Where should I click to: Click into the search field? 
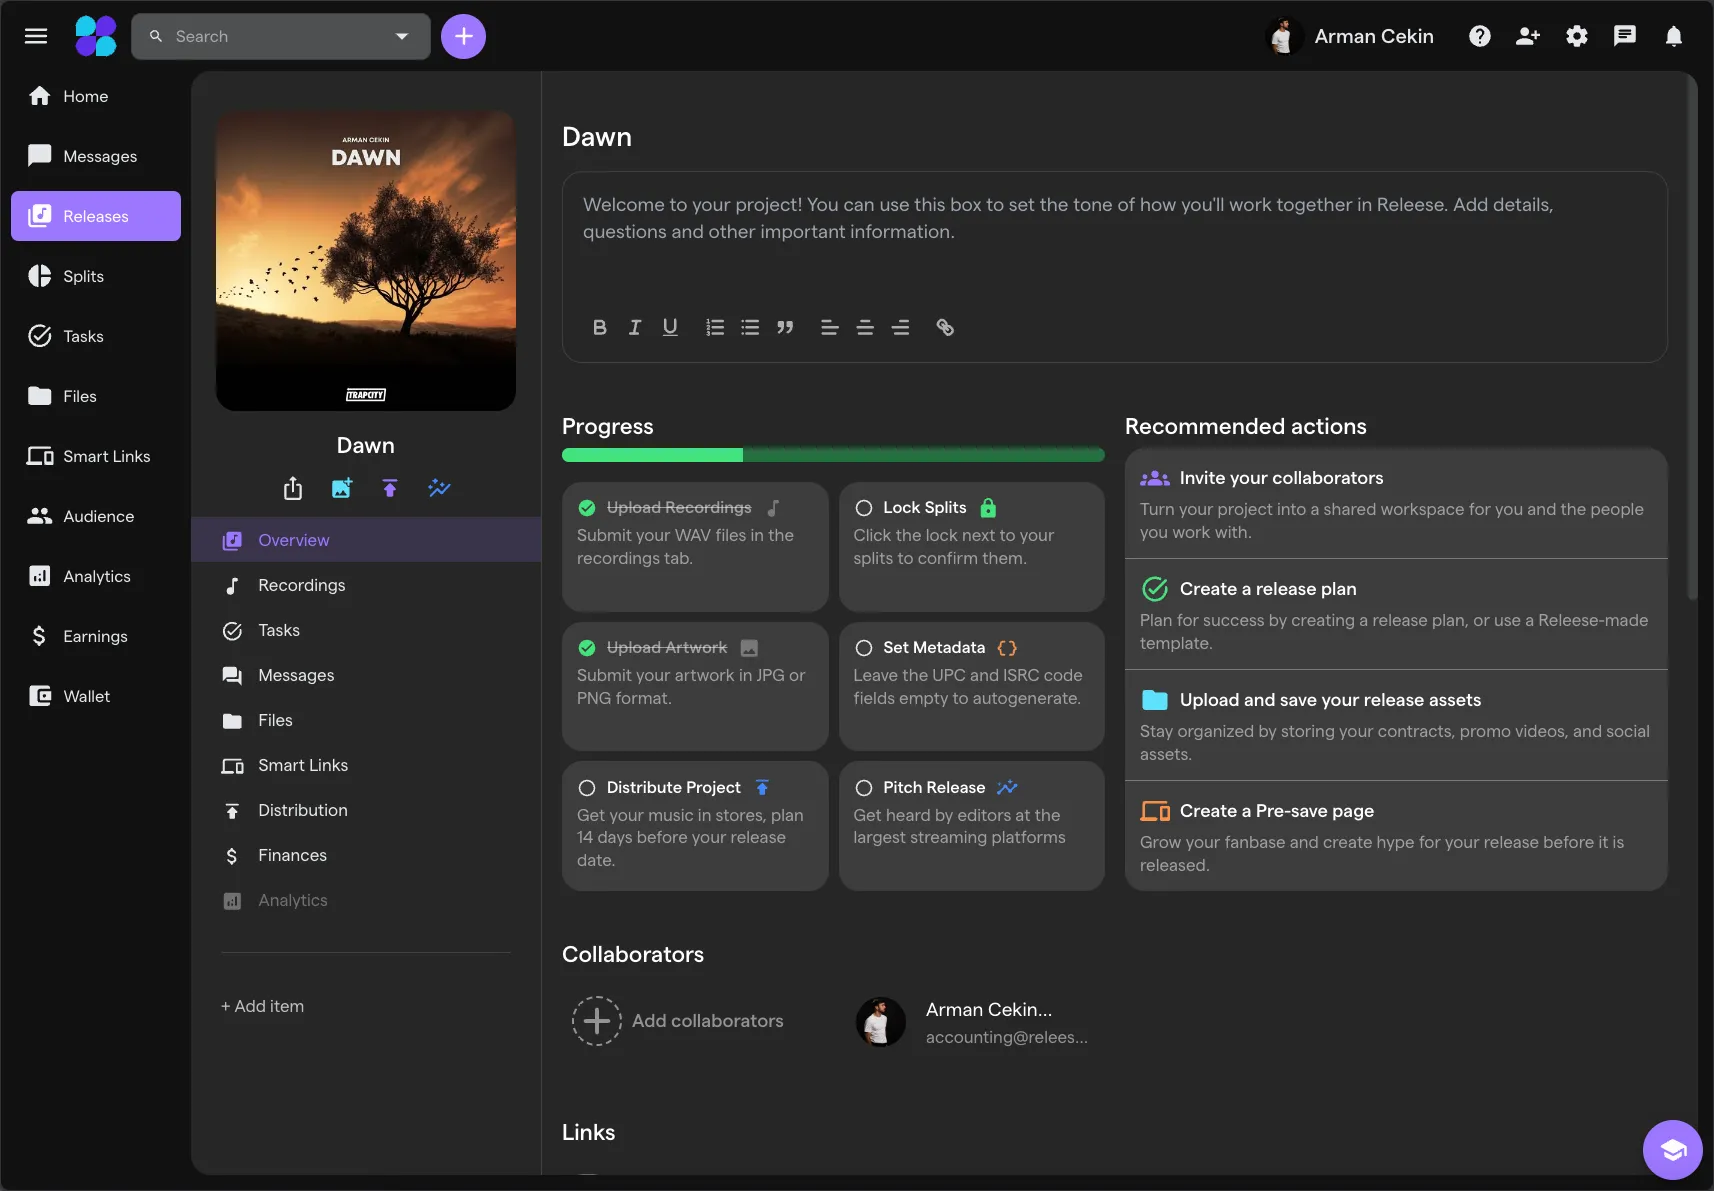[280, 36]
